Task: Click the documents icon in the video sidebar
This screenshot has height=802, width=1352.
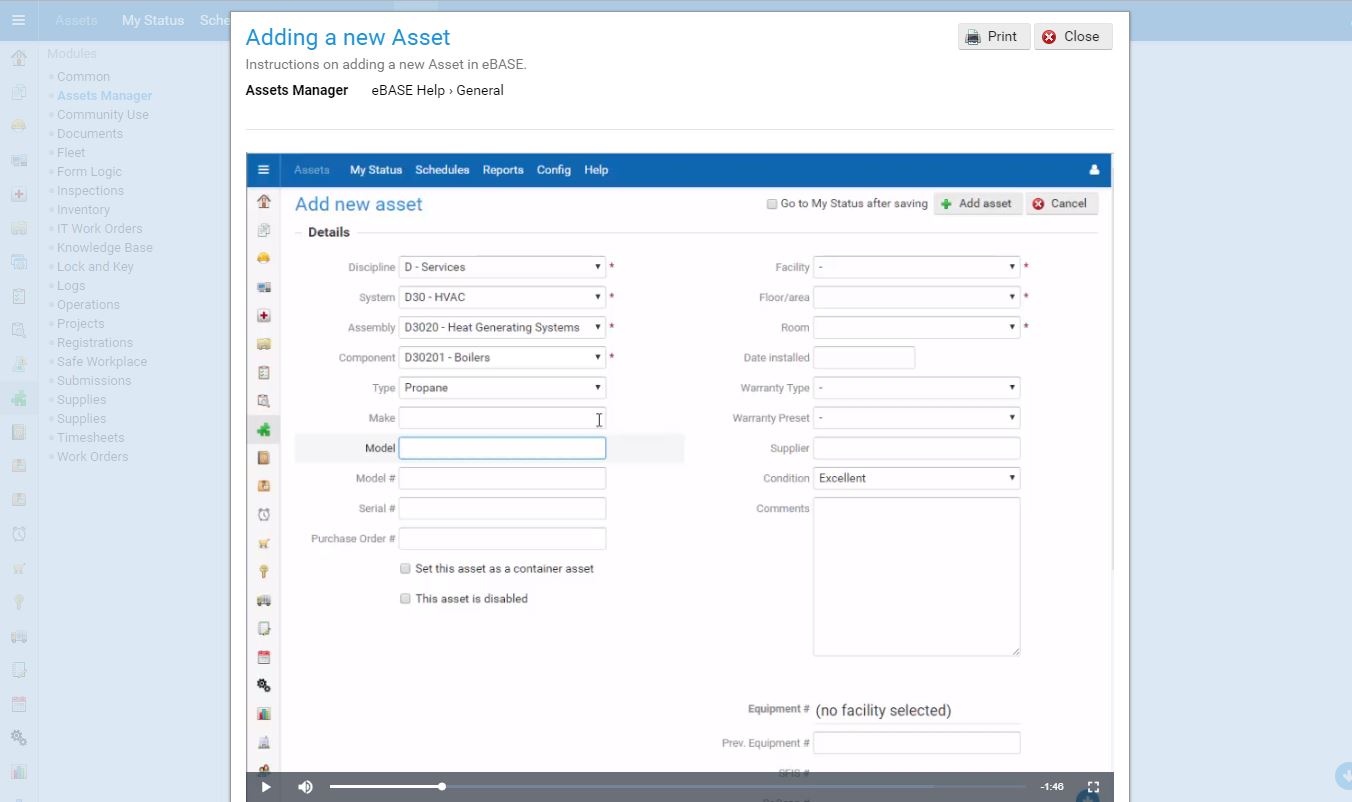Action: 263,230
